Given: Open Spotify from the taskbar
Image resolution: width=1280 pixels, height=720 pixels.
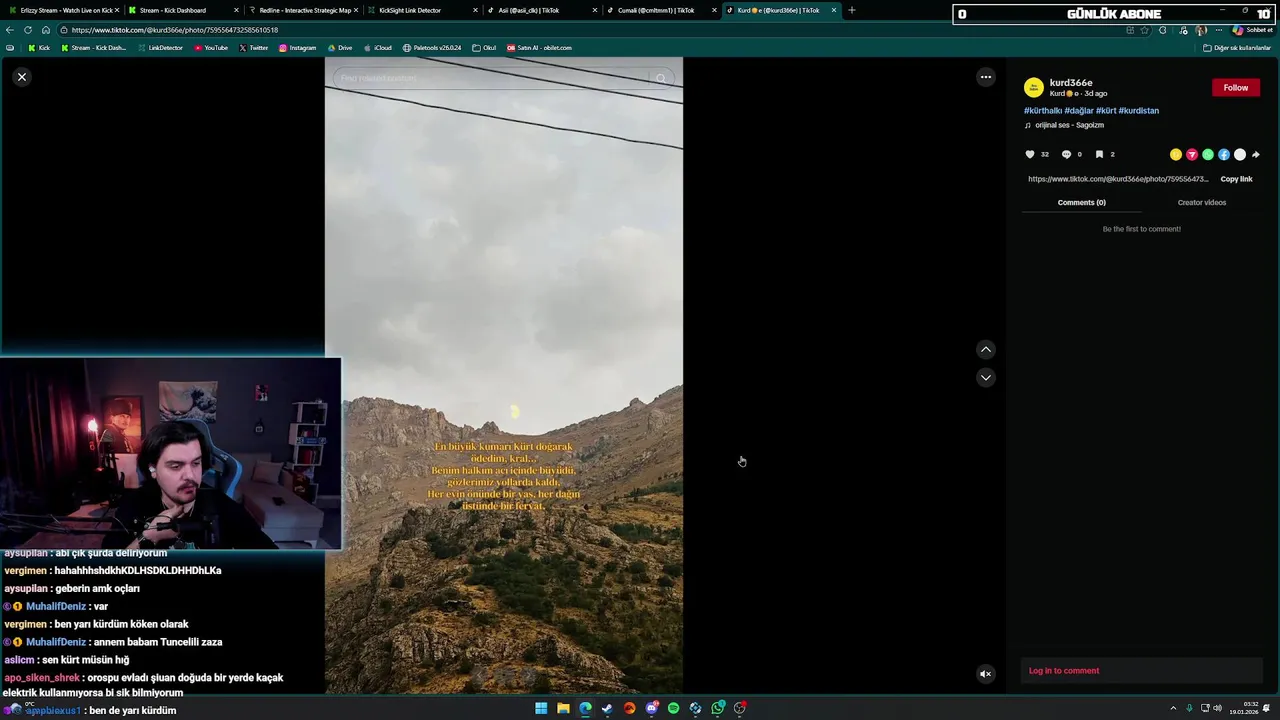Looking at the screenshot, I should click(673, 708).
